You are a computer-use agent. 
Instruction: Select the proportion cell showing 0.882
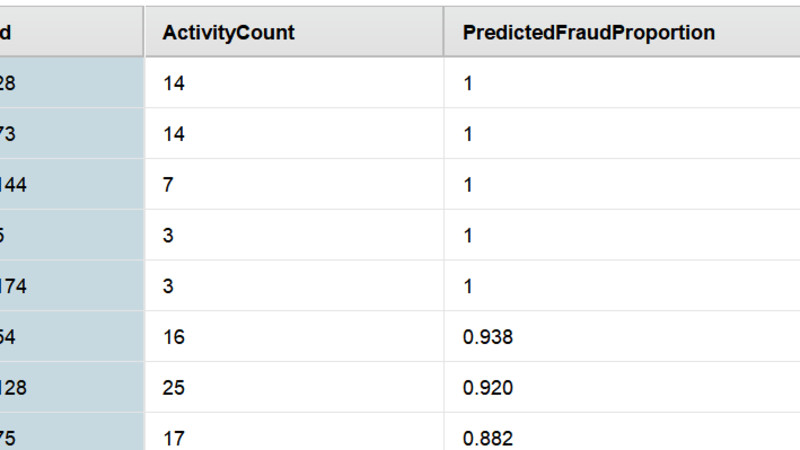click(622, 432)
